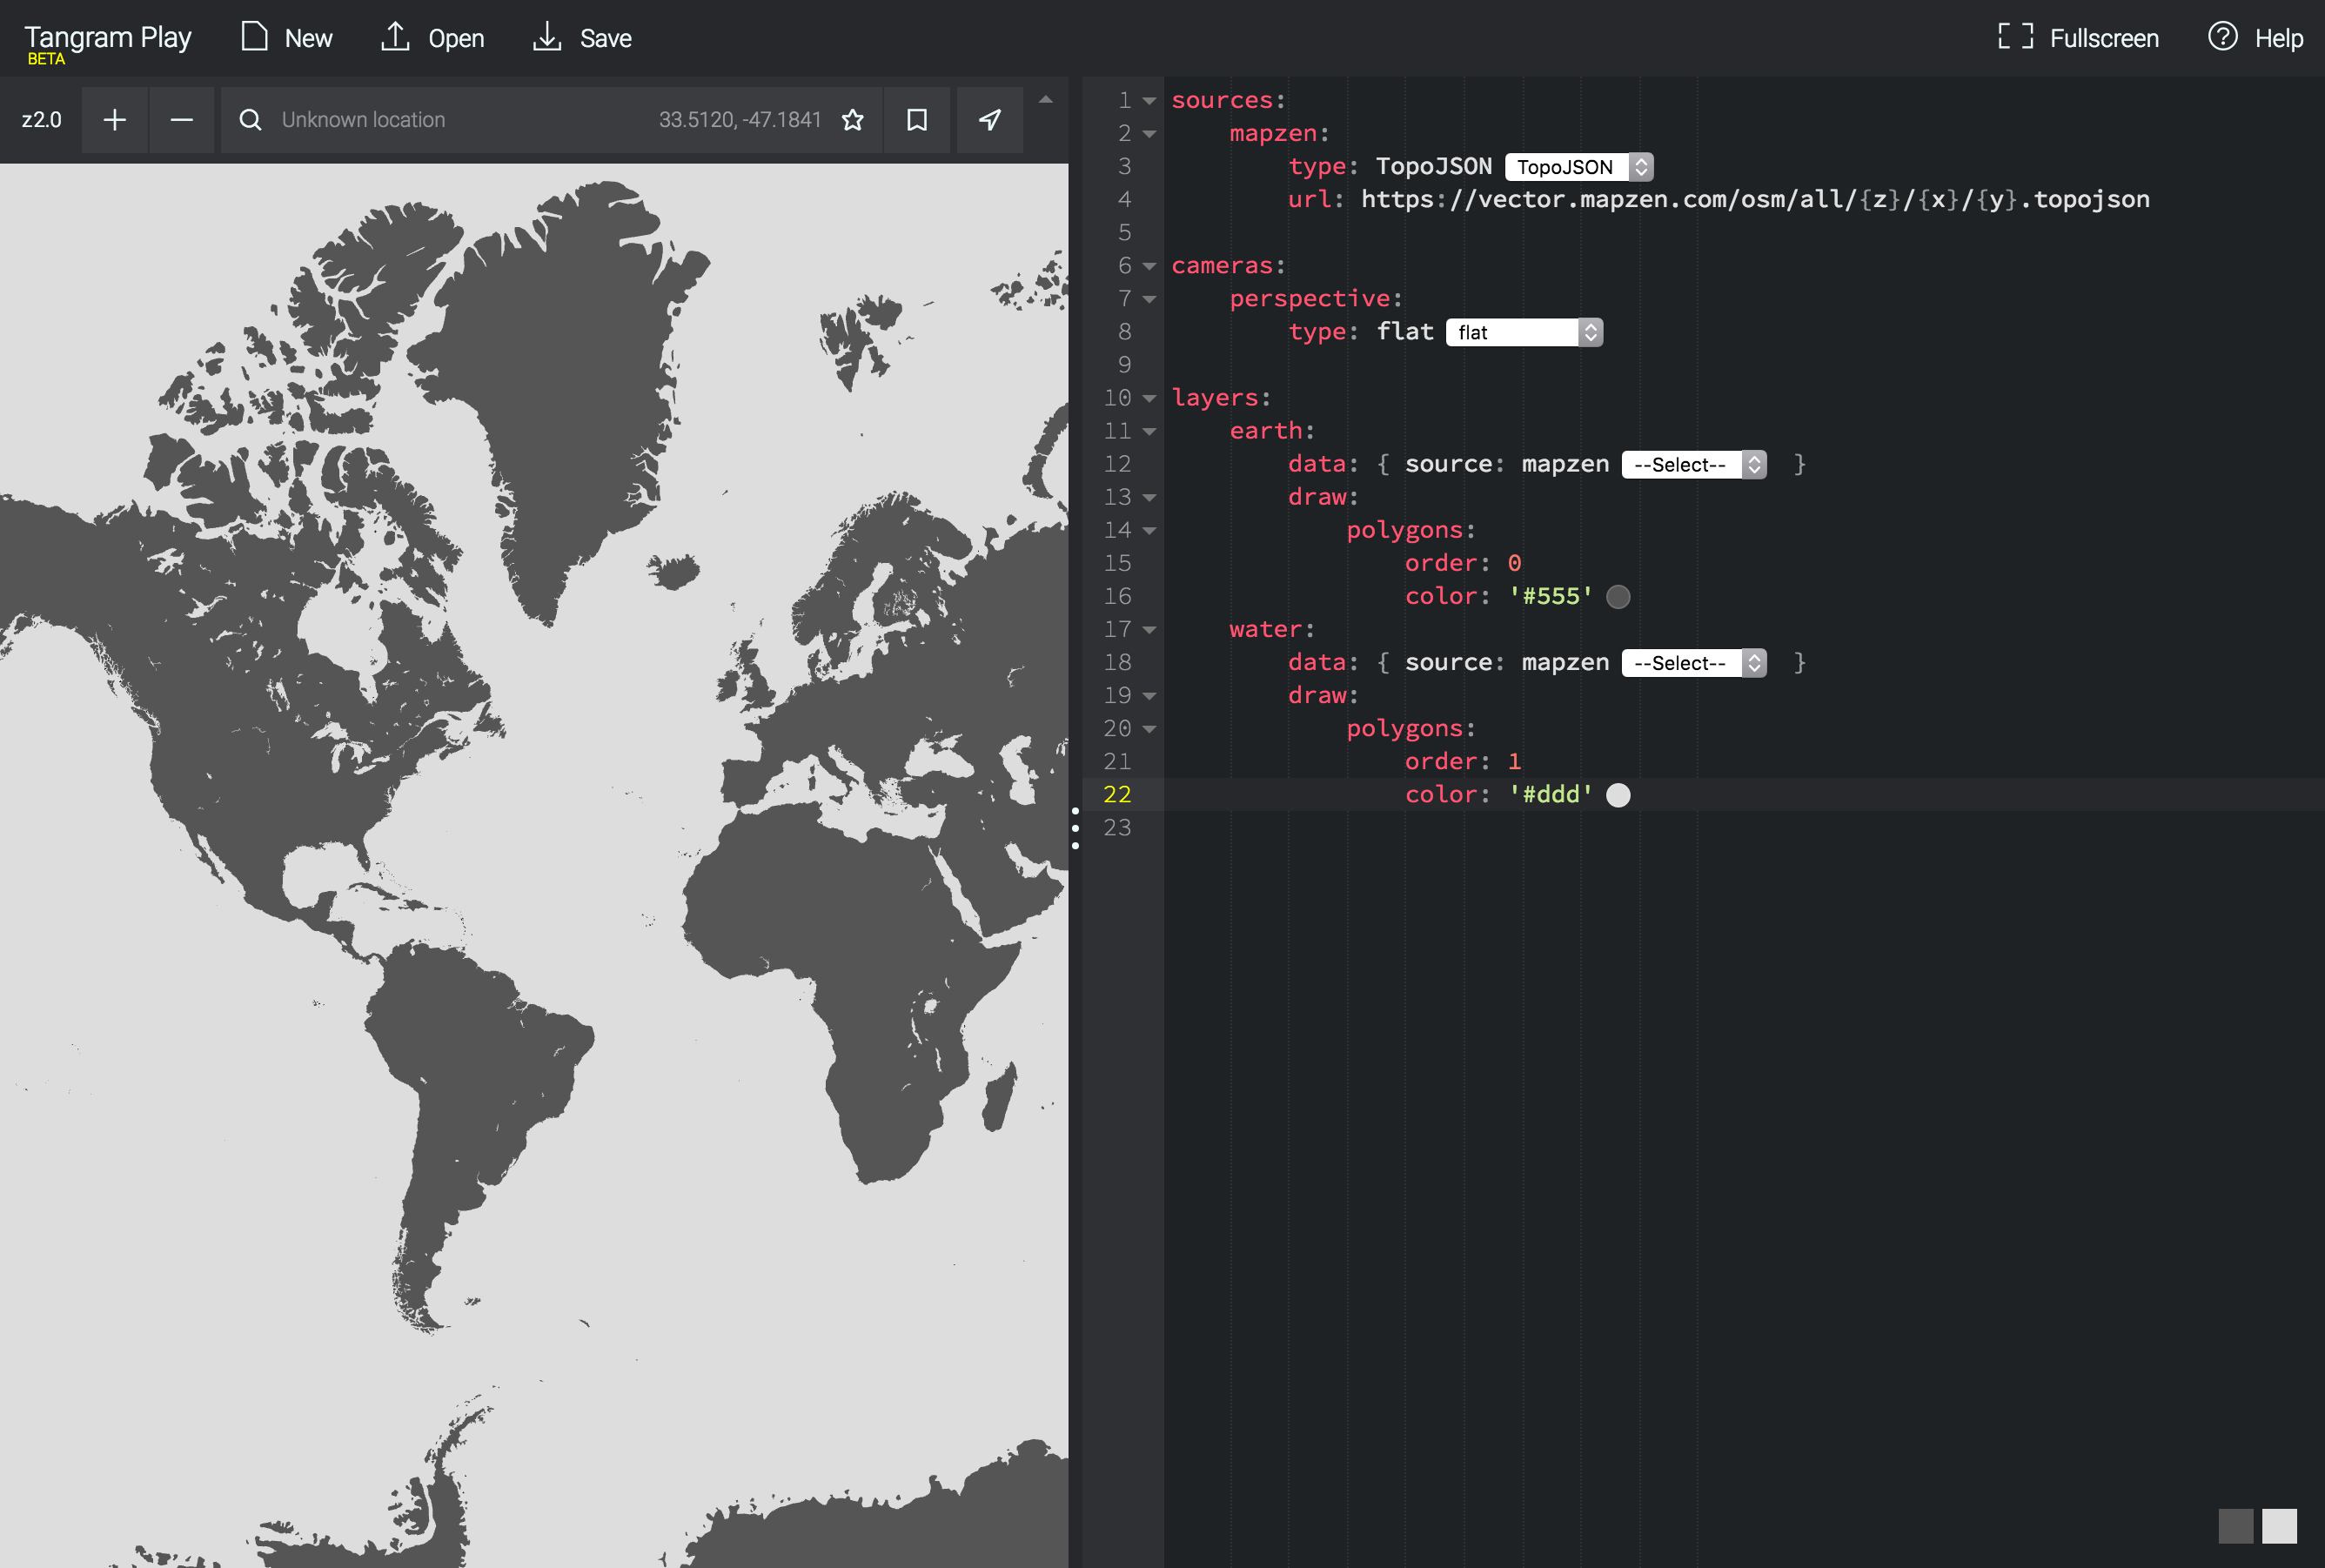Open the bookmarks icon in map toolbar

pos(916,120)
